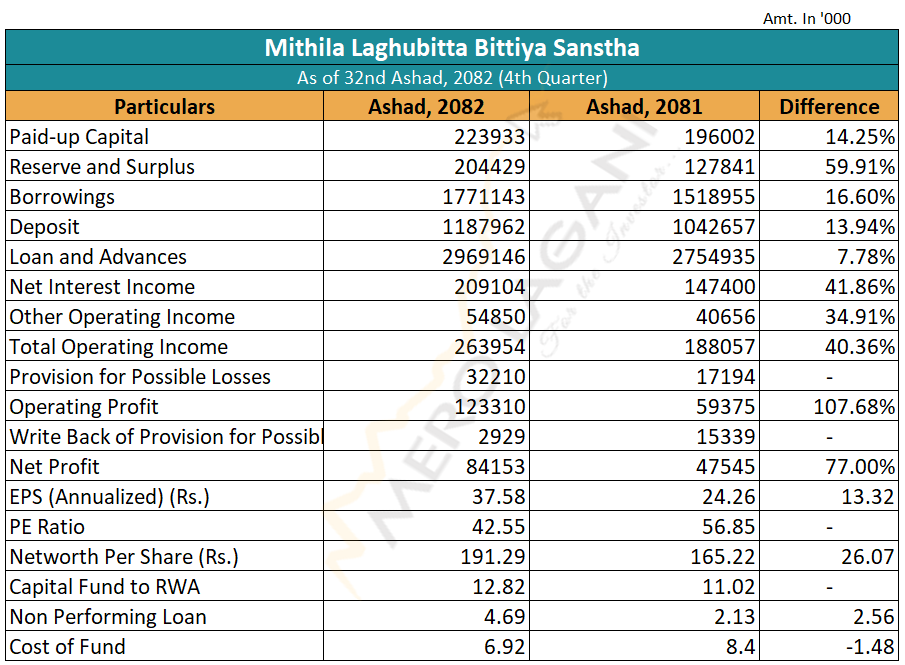The height and width of the screenshot is (665, 905).
Task: Select the PE Ratio row label
Action: pyautogui.click(x=47, y=528)
